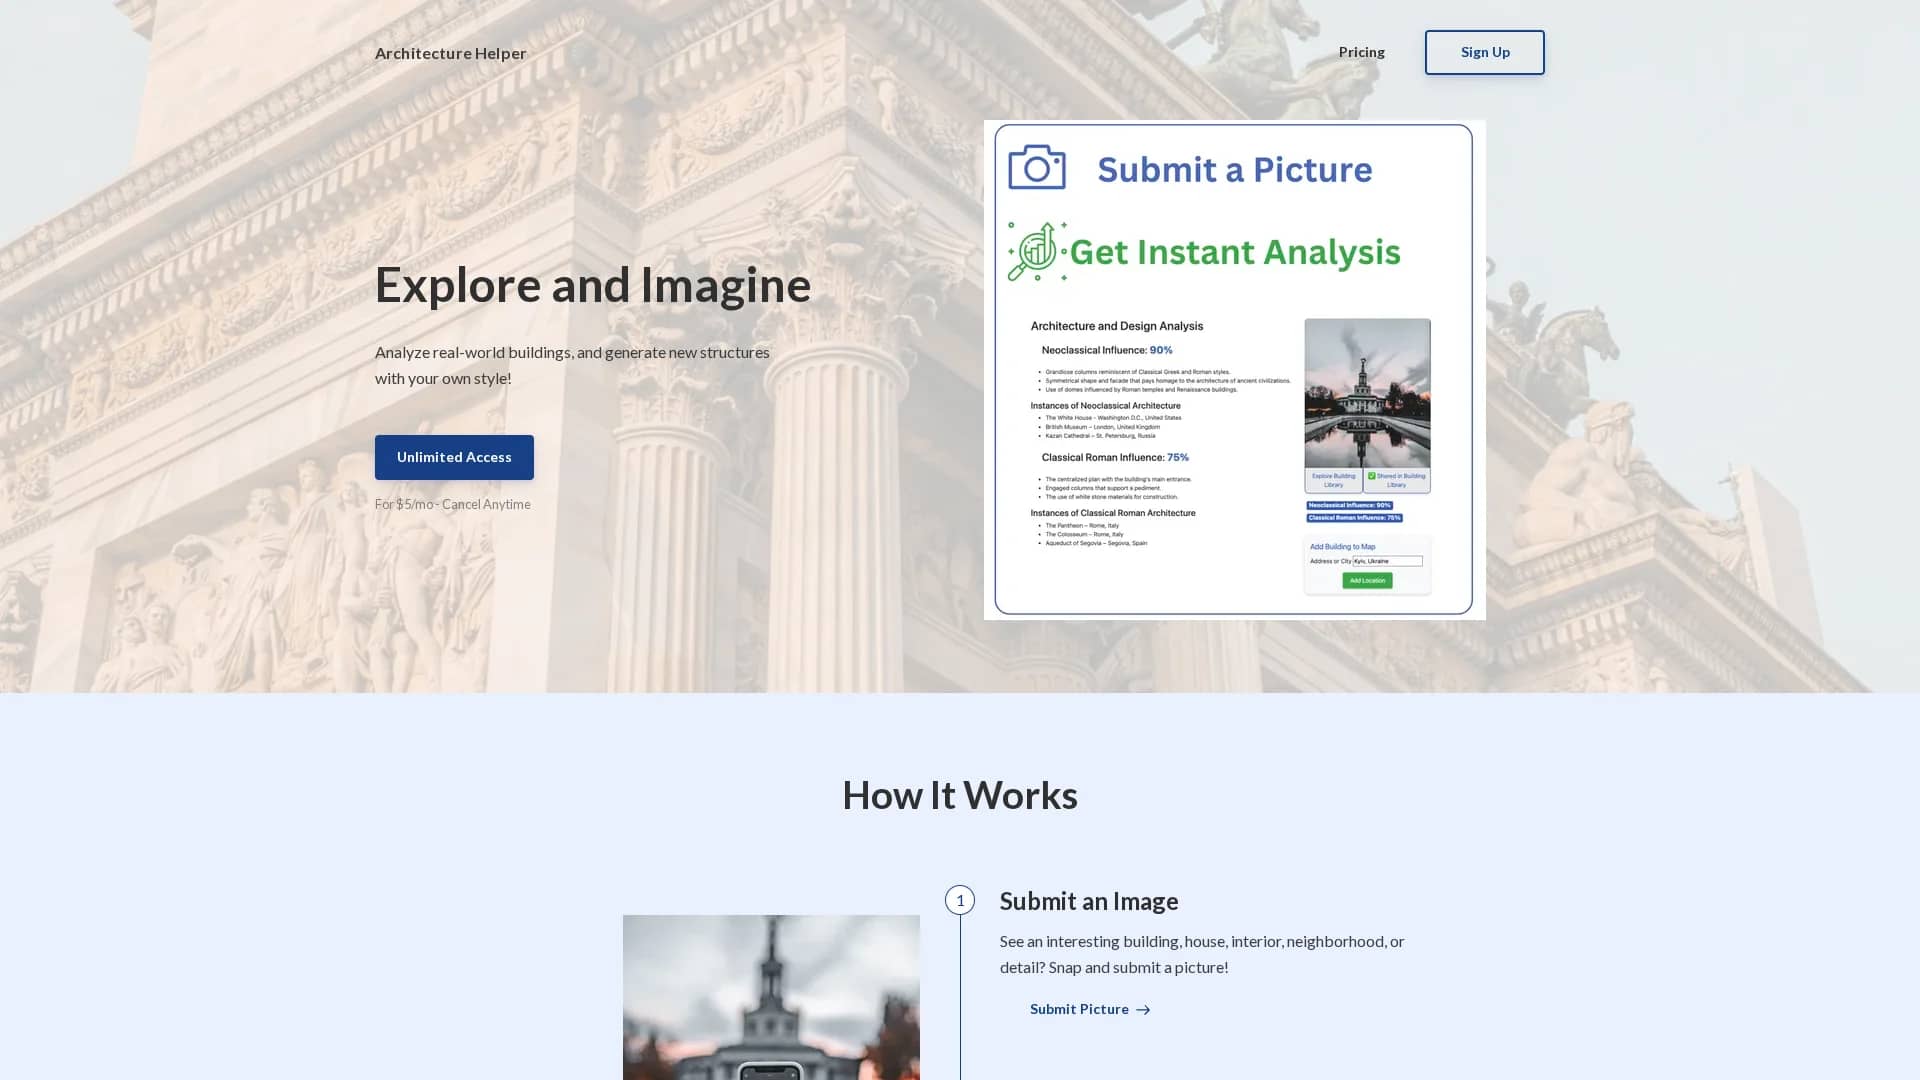Click the Sign Up button
Viewport: 1920px width, 1080px height.
point(1484,52)
